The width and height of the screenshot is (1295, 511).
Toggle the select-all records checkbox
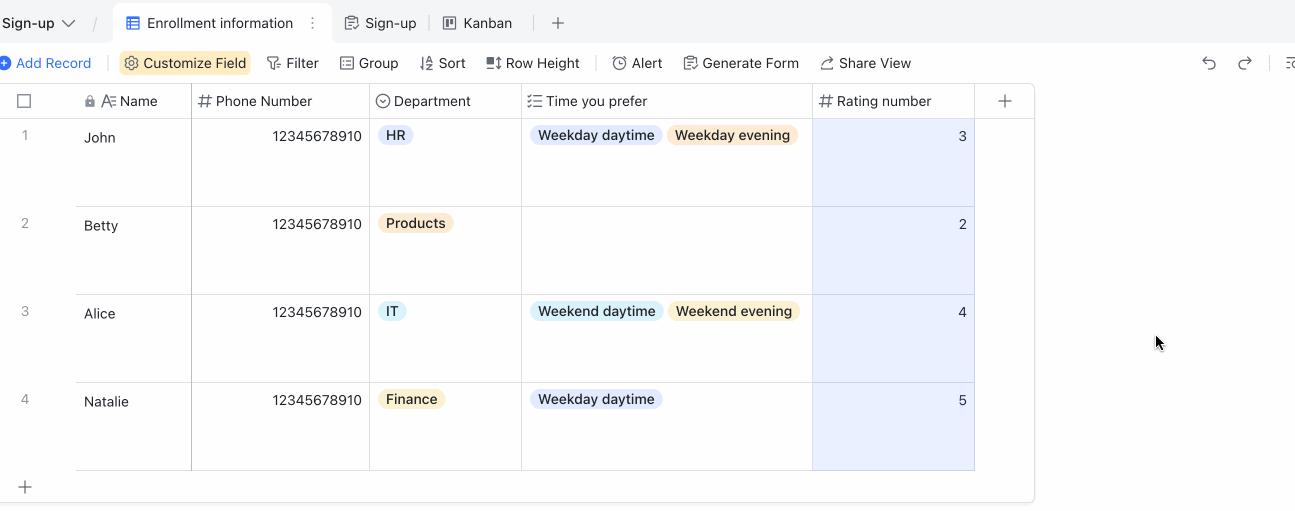[24, 101]
